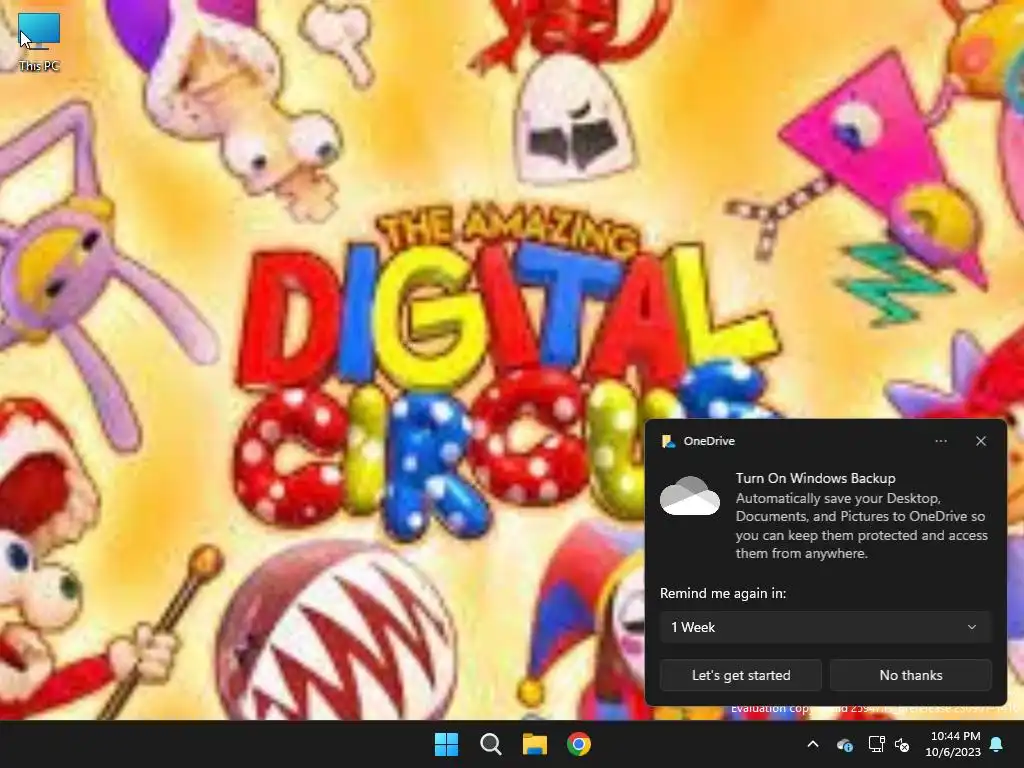This screenshot has height=768, width=1024.
Task: Click OneDrive app name in notification header
Action: (x=709, y=441)
